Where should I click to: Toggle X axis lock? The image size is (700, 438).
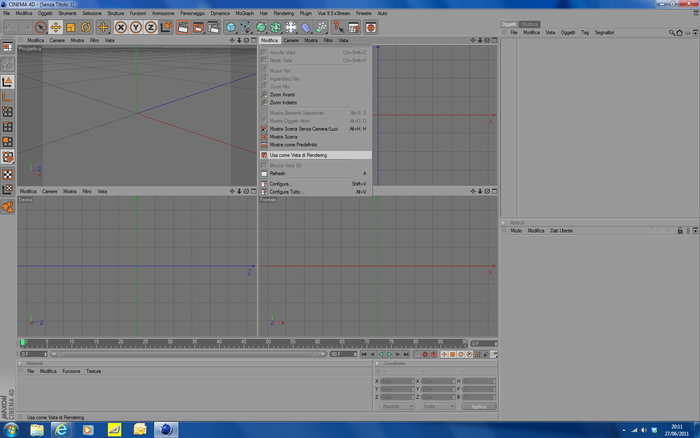pos(121,28)
